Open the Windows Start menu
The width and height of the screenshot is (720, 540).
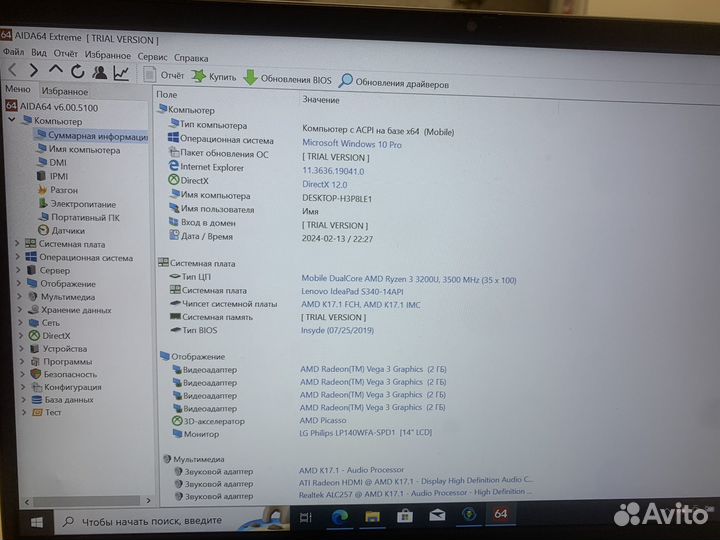(x=37, y=522)
